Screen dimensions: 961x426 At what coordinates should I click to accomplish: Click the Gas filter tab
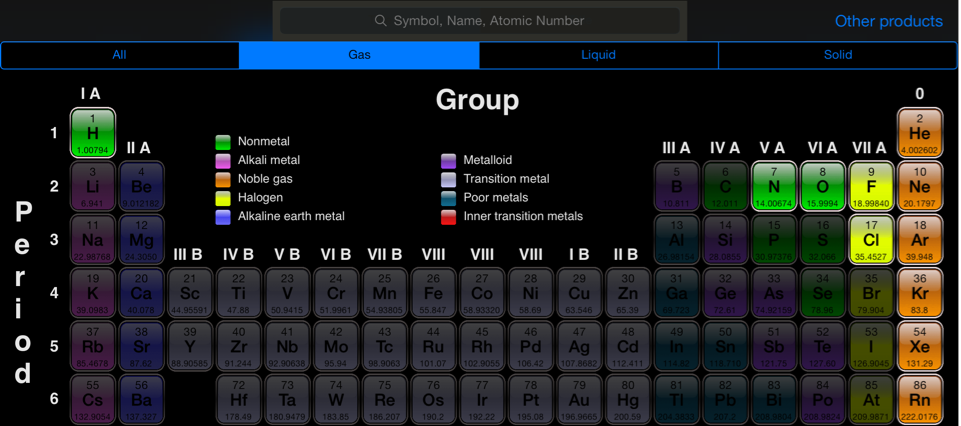point(359,55)
